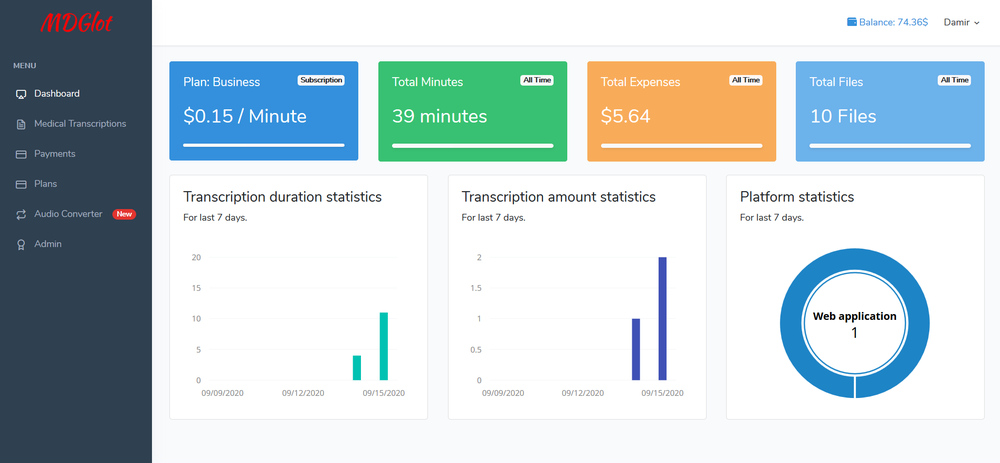This screenshot has width=1000, height=463.
Task: Click the $0.15 / Minute value
Action: tap(245, 116)
